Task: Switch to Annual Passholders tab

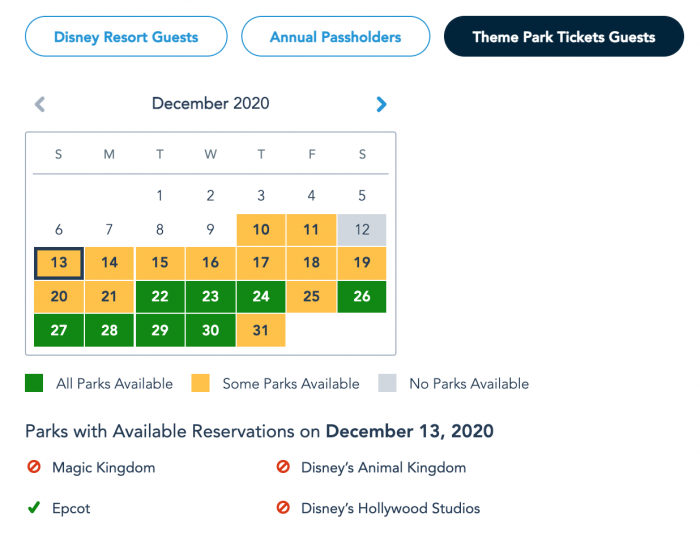Action: pos(335,37)
